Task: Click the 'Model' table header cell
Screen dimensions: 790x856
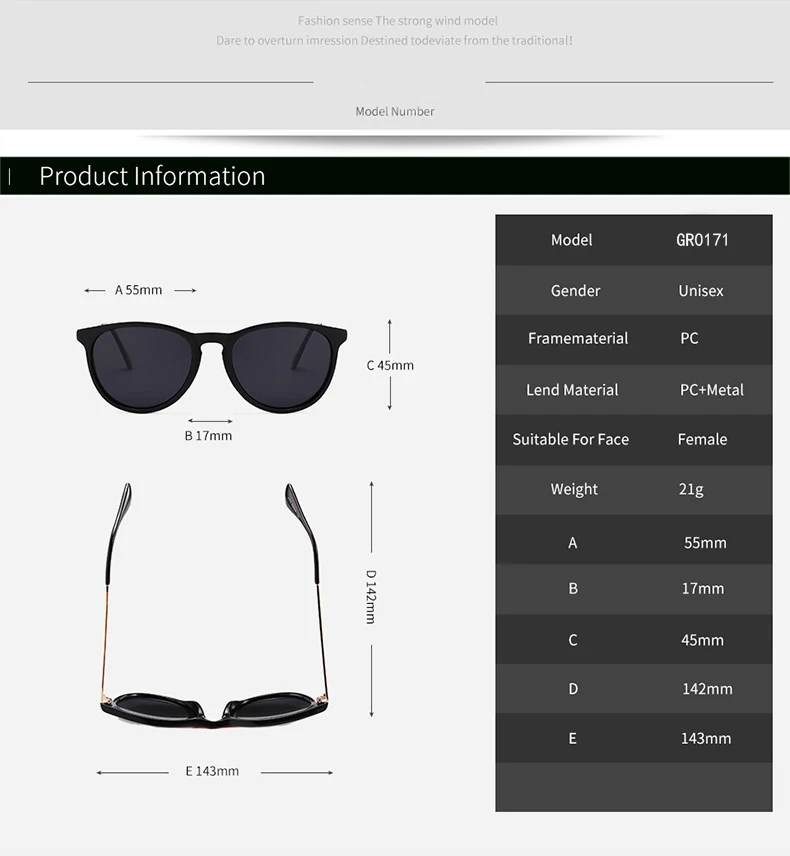Action: click(x=571, y=240)
